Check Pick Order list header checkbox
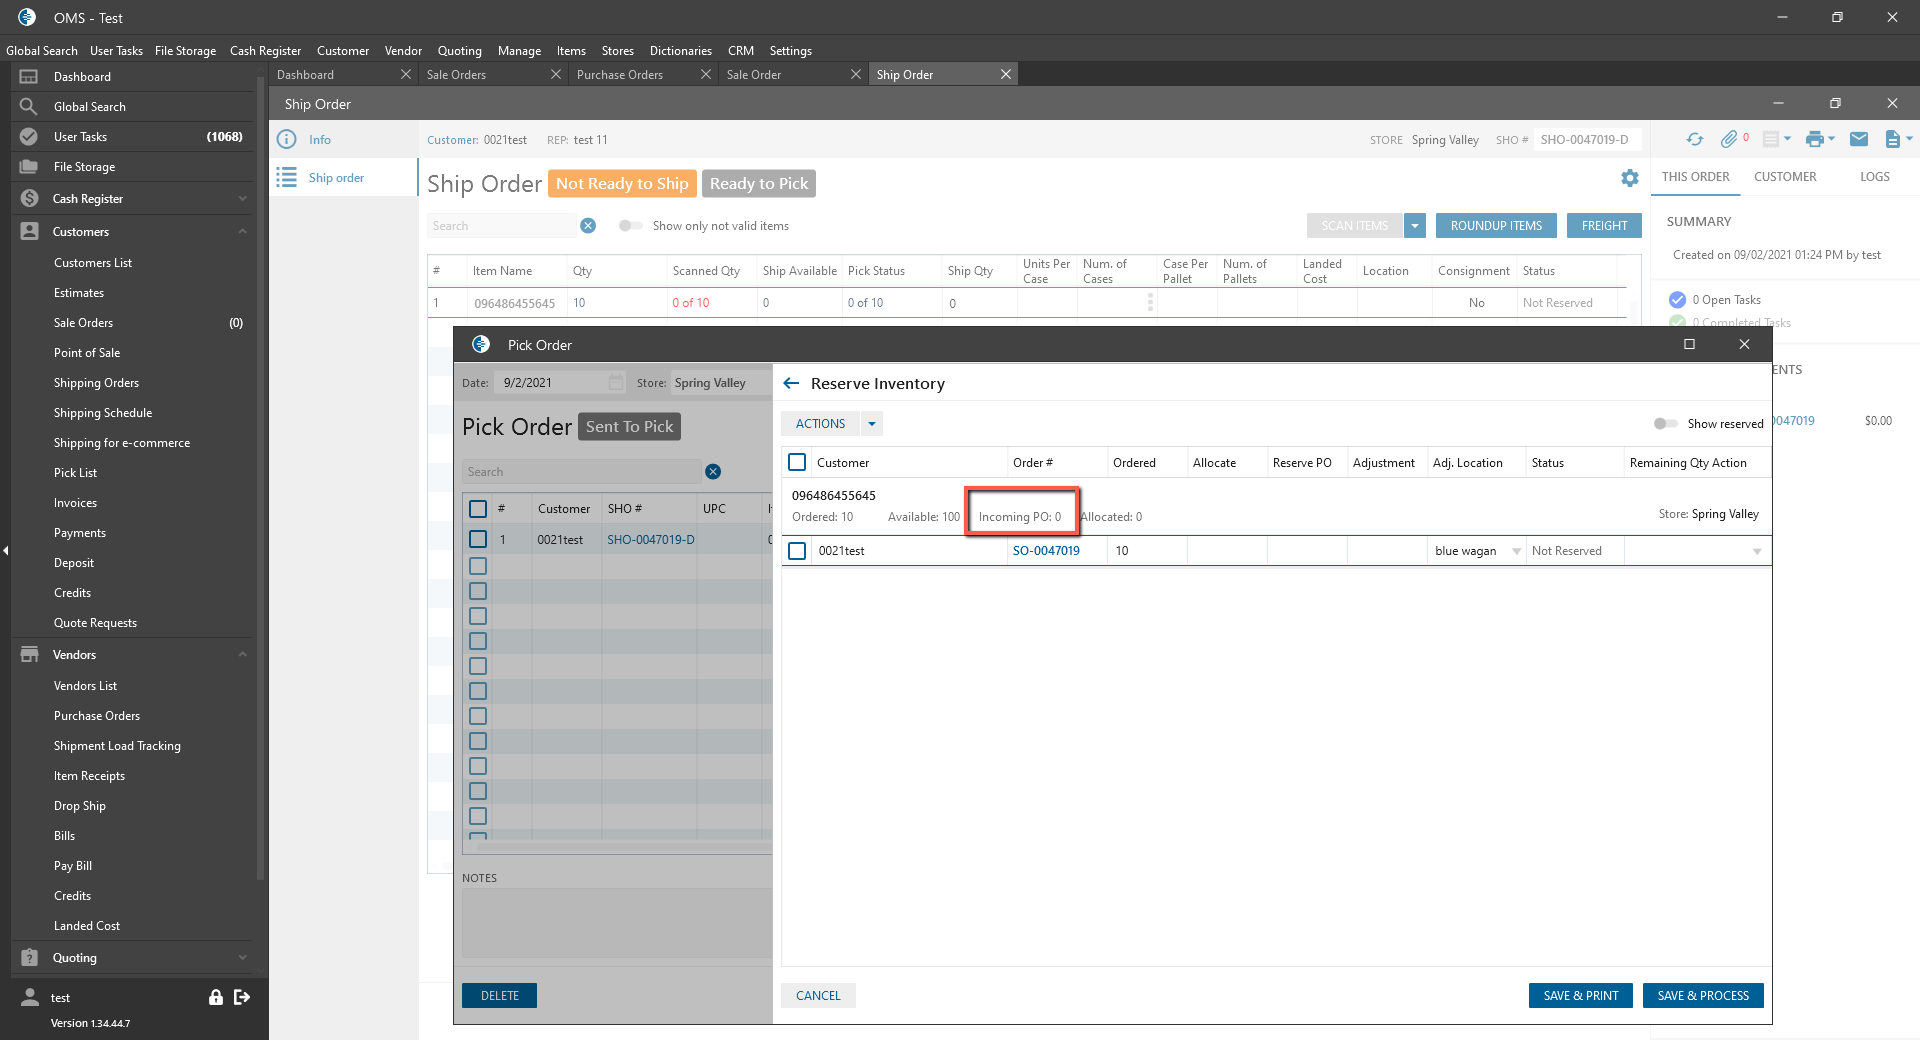This screenshot has width=1920, height=1040. click(478, 509)
